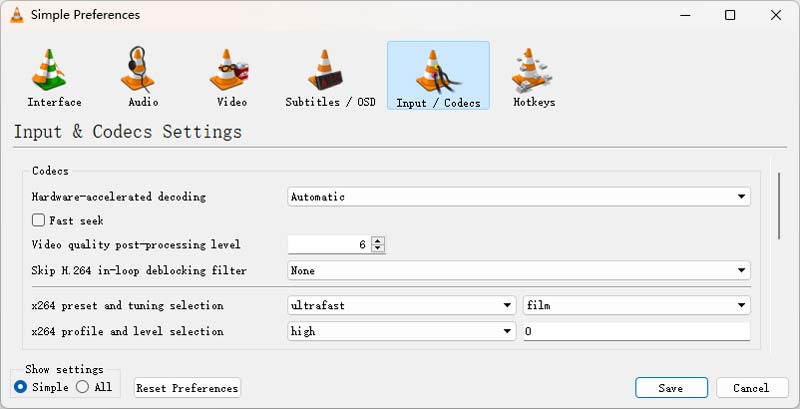Switch show settings to All

click(x=82, y=387)
